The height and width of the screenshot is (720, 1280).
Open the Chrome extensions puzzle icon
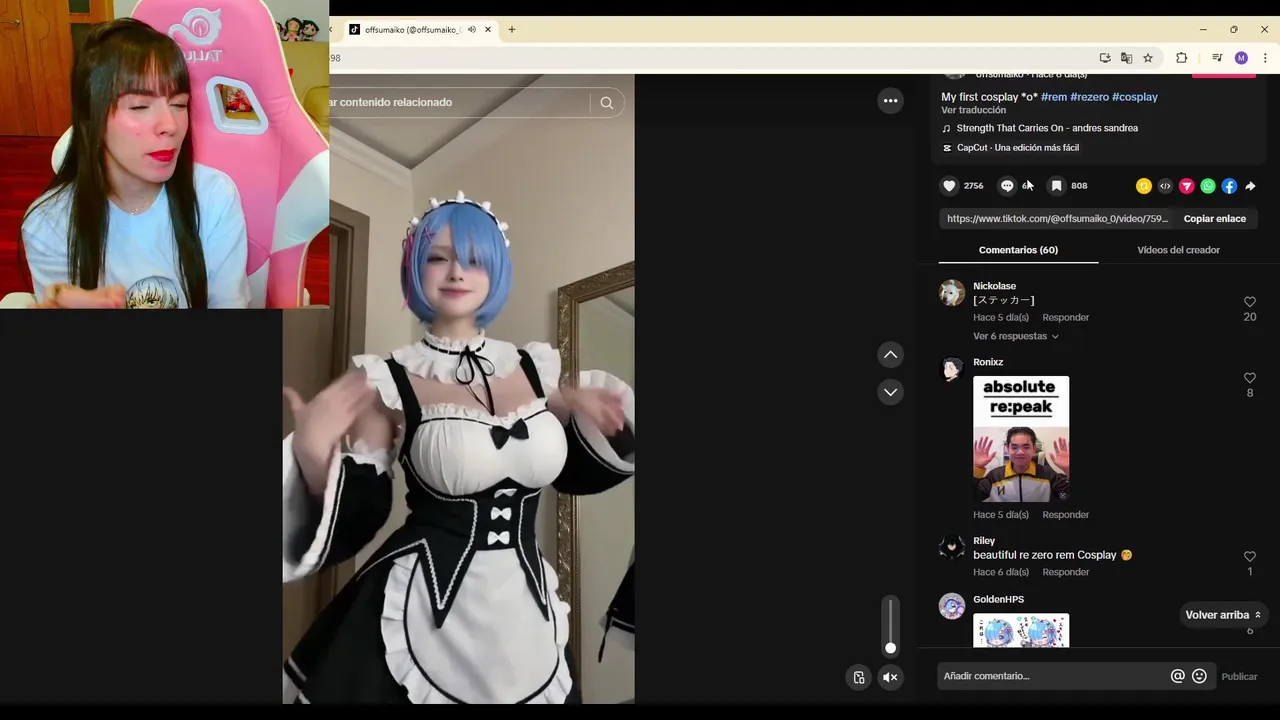pyautogui.click(x=1181, y=58)
